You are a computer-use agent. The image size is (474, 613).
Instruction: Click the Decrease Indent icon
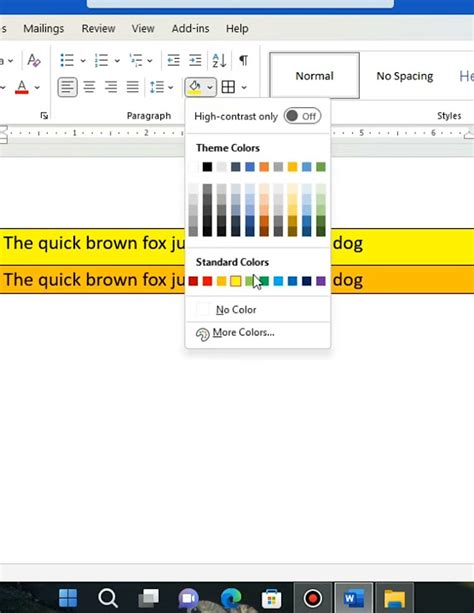tap(173, 60)
